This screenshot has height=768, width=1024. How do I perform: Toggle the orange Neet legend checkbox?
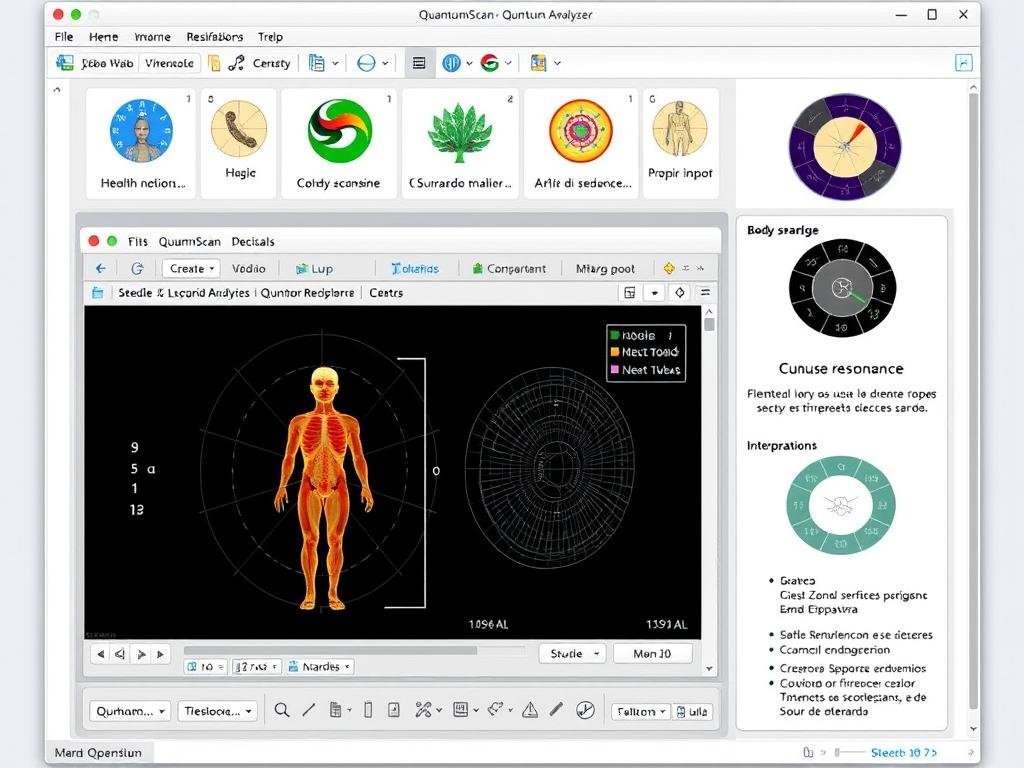click(615, 353)
